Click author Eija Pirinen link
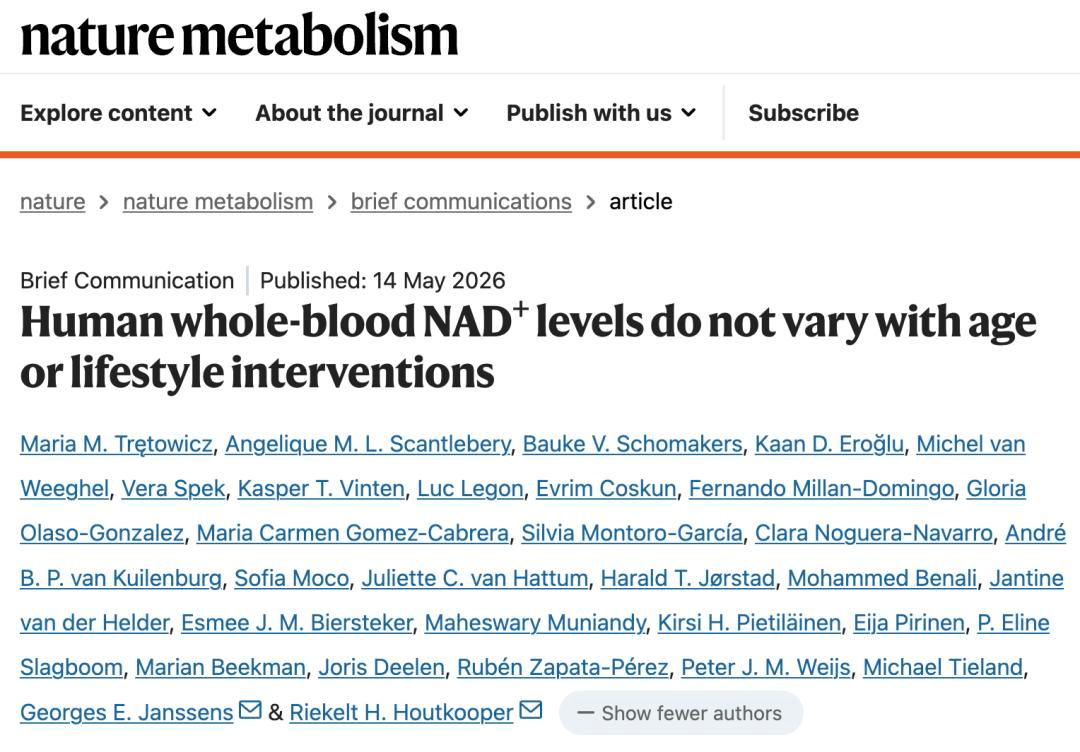This screenshot has height=752, width=1080. [908, 623]
